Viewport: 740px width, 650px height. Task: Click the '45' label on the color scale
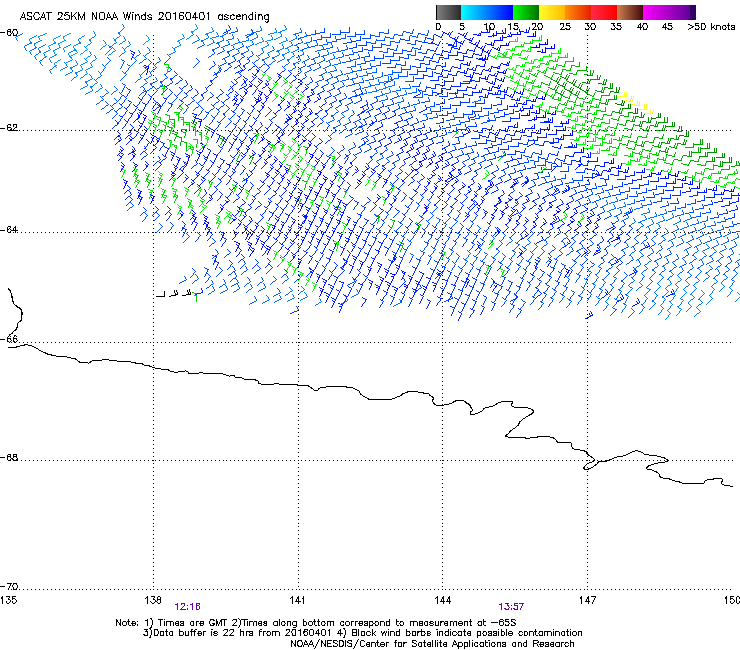pyautogui.click(x=667, y=27)
